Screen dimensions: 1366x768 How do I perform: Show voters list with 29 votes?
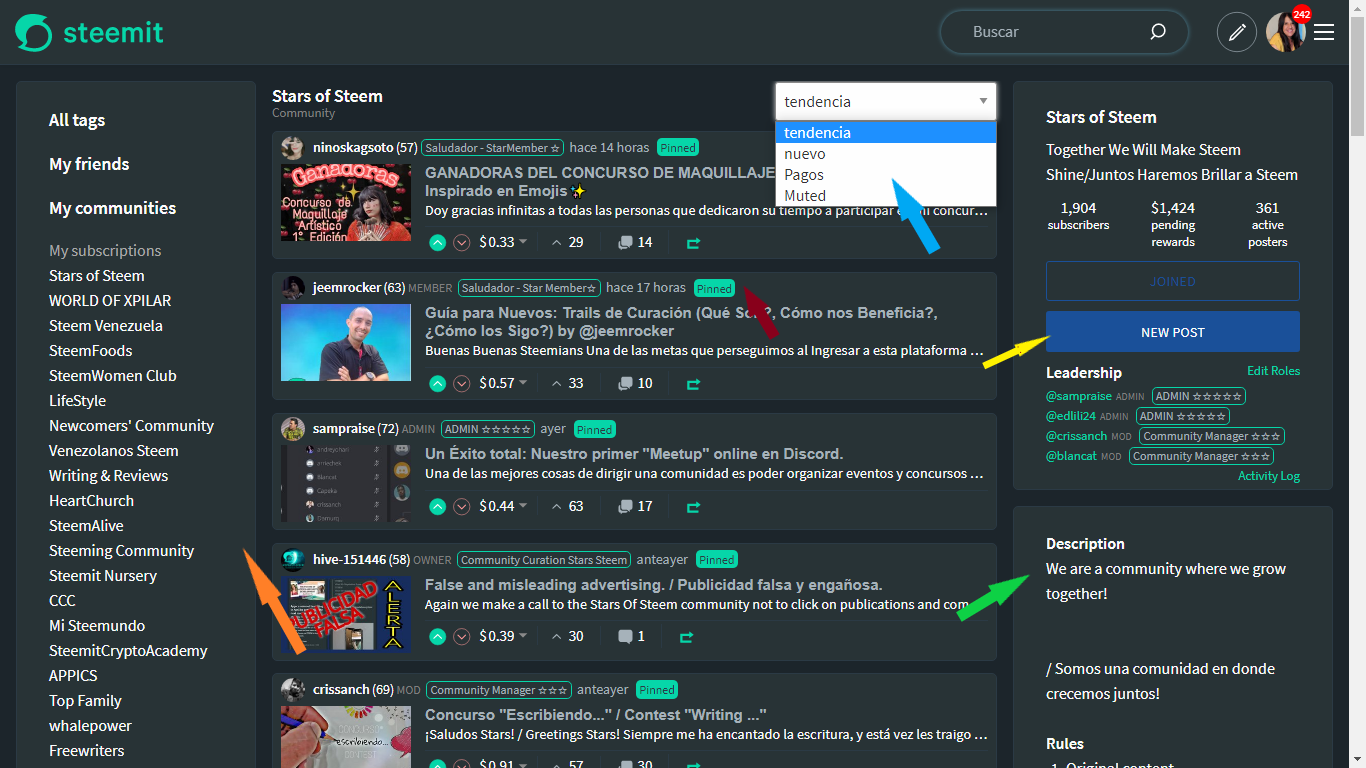(567, 242)
